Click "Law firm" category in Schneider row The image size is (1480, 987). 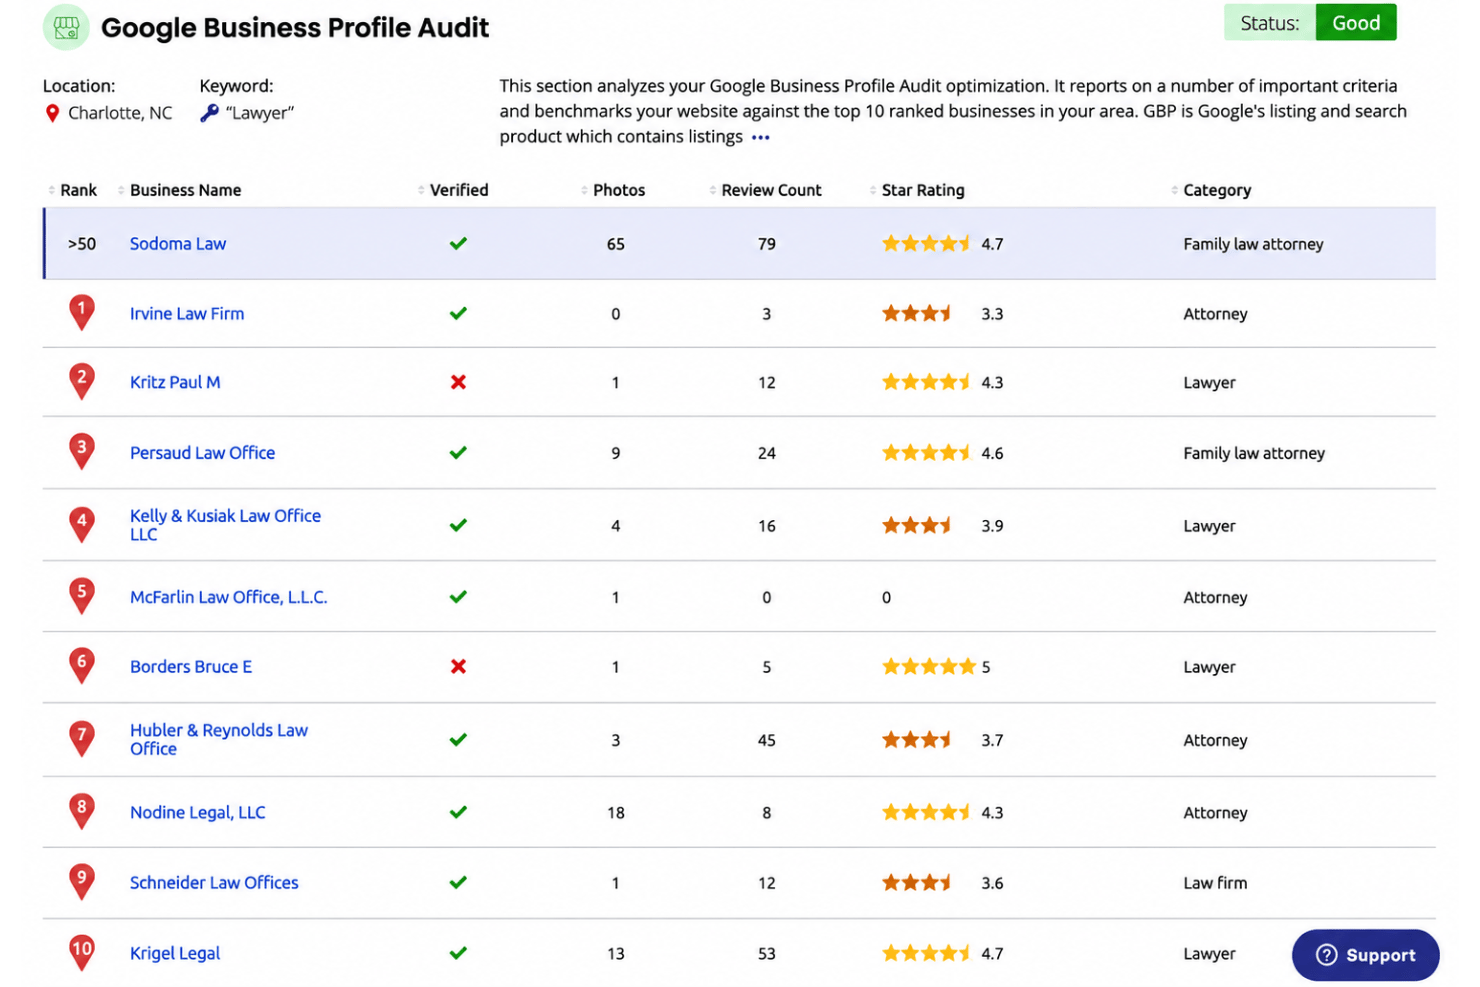pos(1215,883)
